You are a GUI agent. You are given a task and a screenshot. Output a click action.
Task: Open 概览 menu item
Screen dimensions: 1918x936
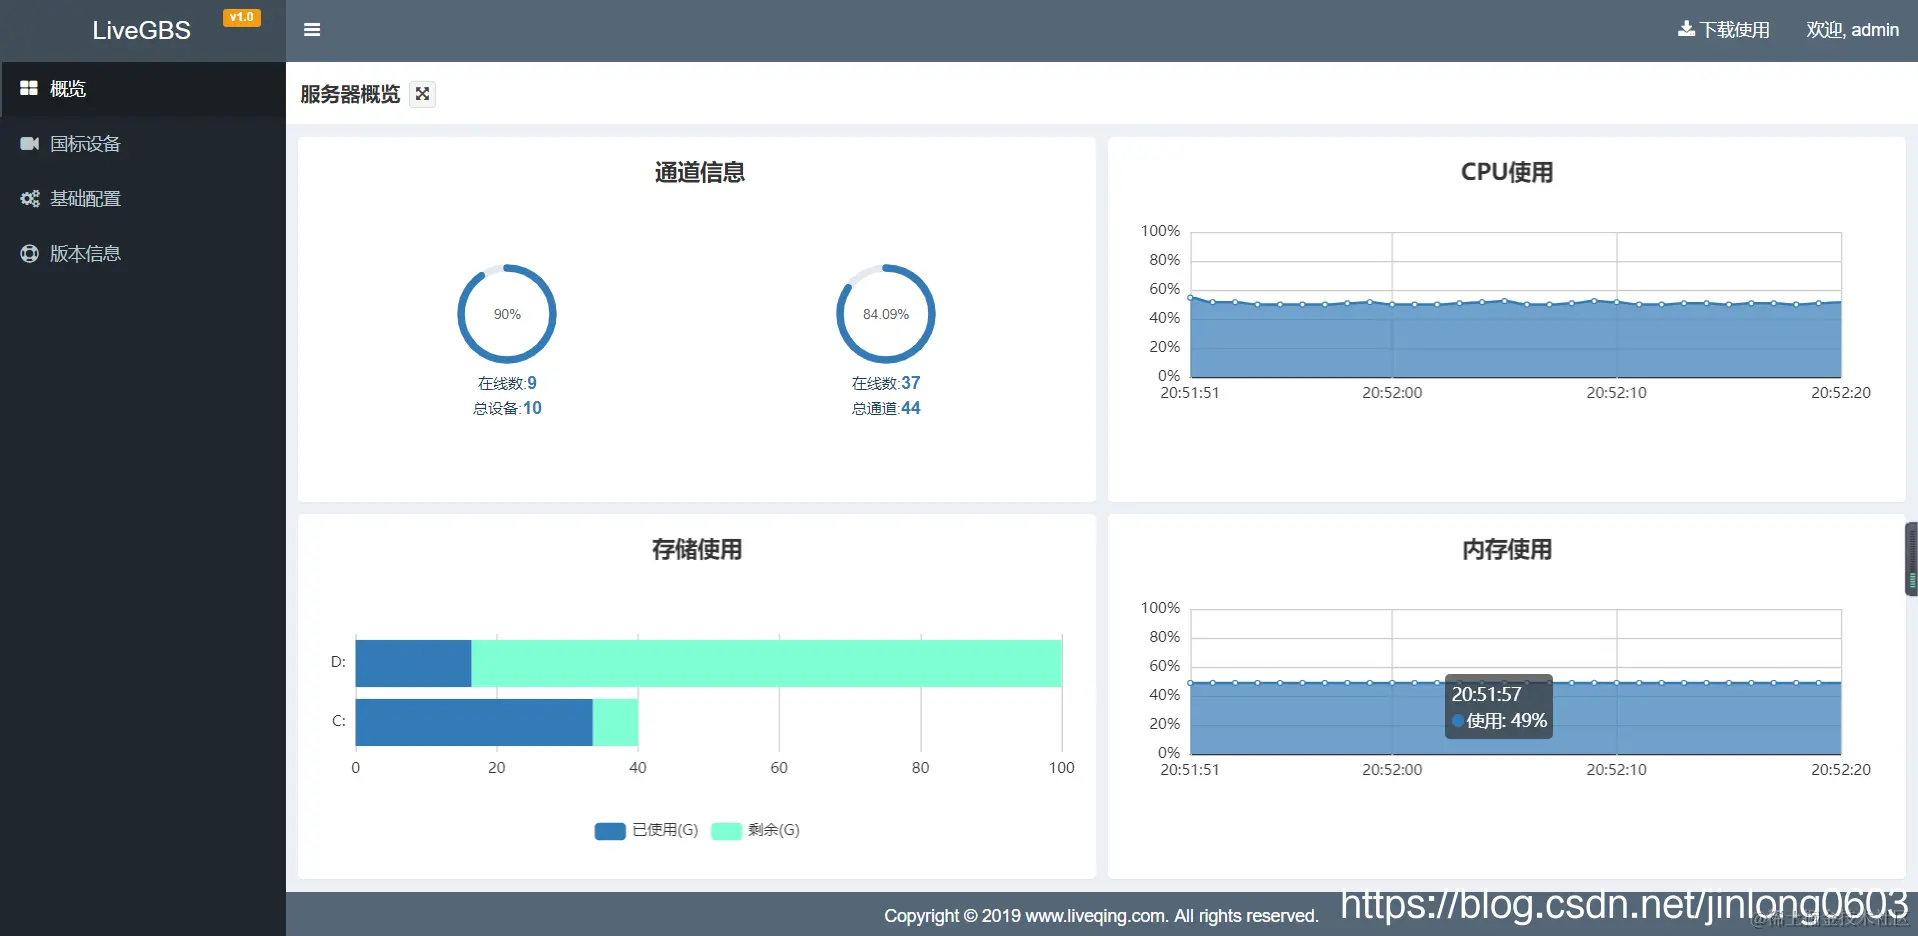coord(143,89)
